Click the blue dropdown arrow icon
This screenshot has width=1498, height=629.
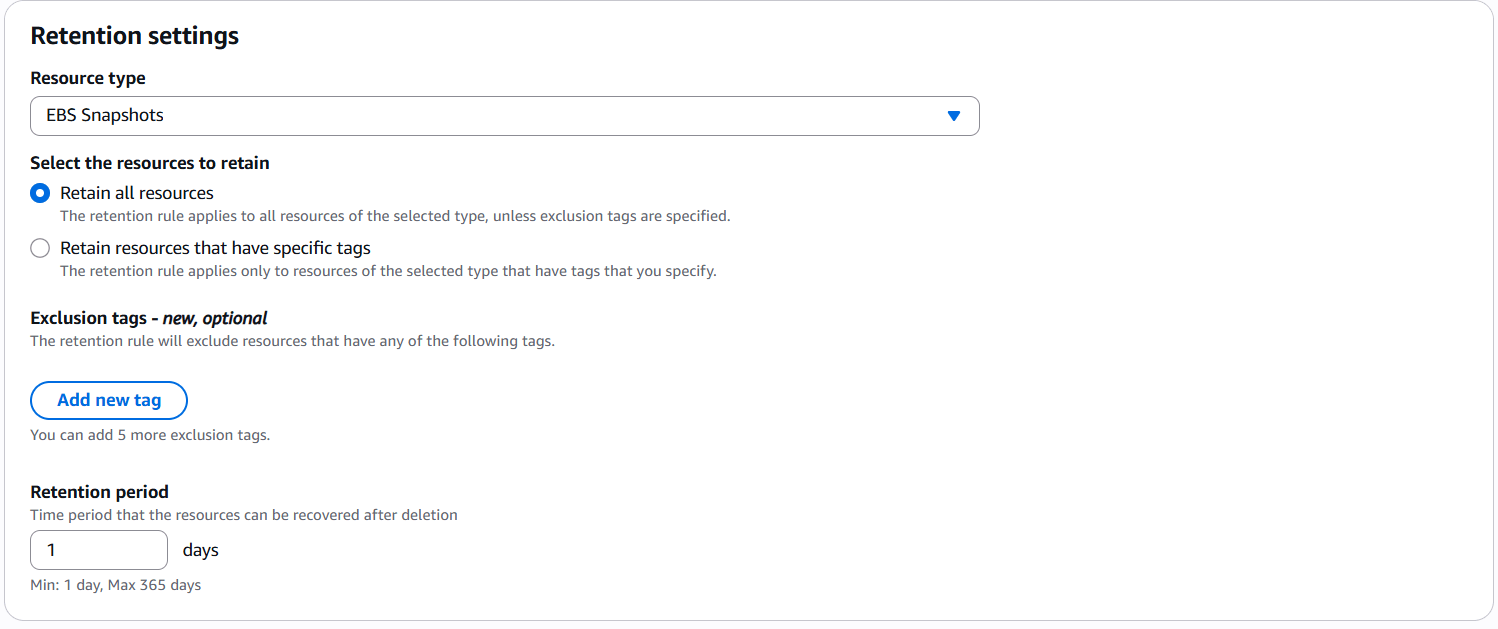(953, 116)
